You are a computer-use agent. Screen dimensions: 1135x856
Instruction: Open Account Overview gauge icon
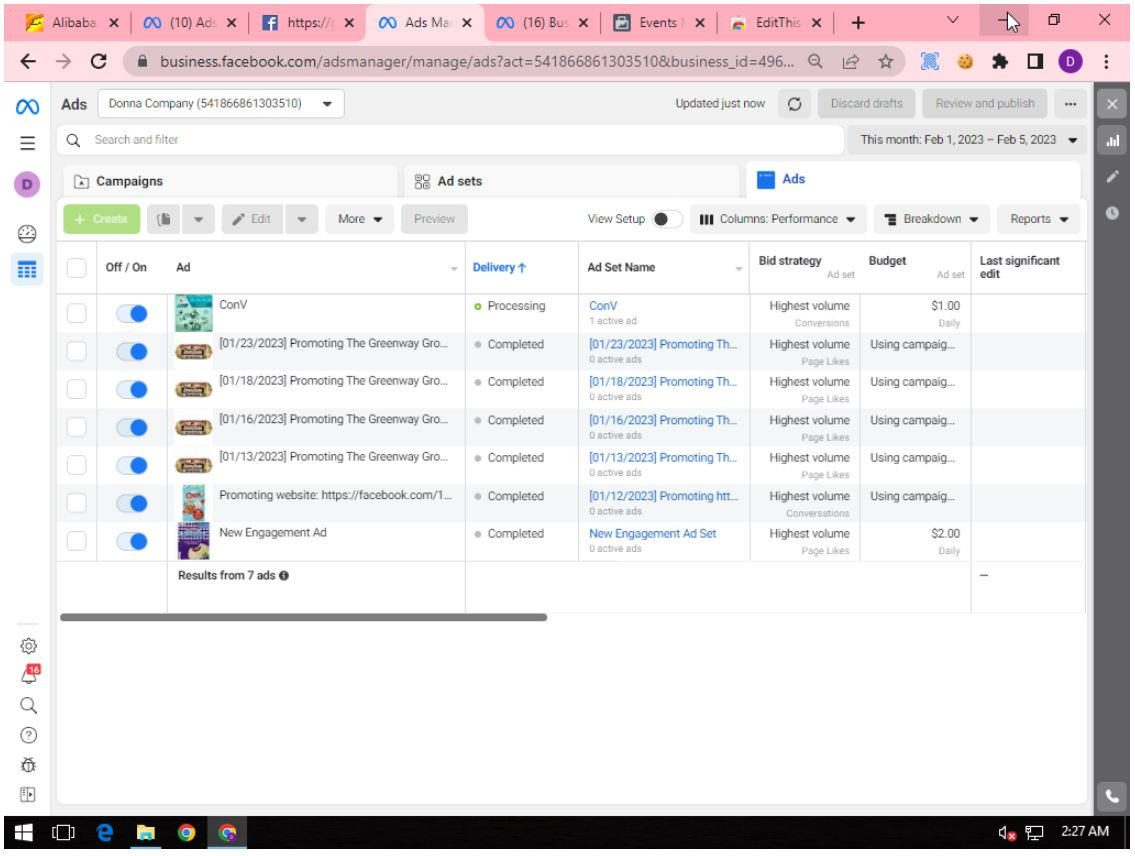coord(28,234)
